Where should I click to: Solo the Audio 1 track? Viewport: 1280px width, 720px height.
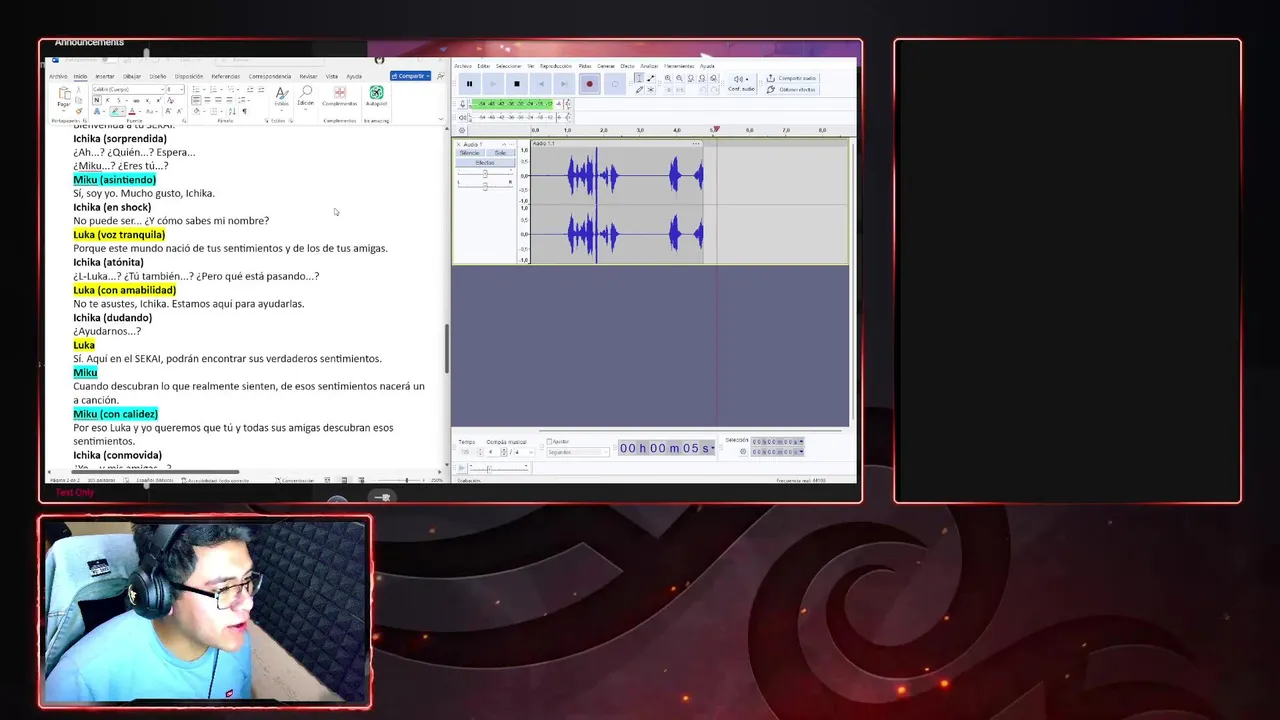coord(500,153)
